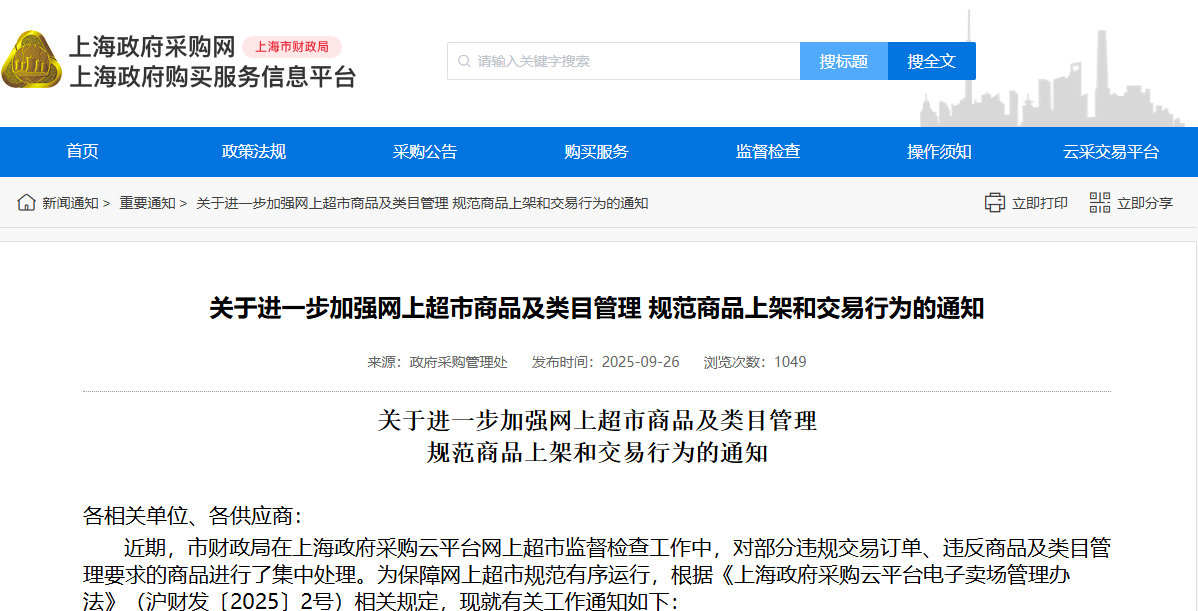Click the printer icon for 立即打印
1198x611 pixels.
[994, 203]
